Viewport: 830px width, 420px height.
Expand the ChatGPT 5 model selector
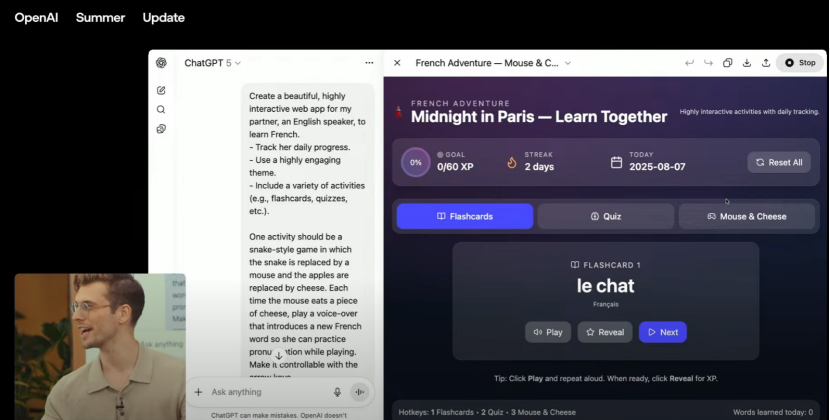(x=212, y=63)
